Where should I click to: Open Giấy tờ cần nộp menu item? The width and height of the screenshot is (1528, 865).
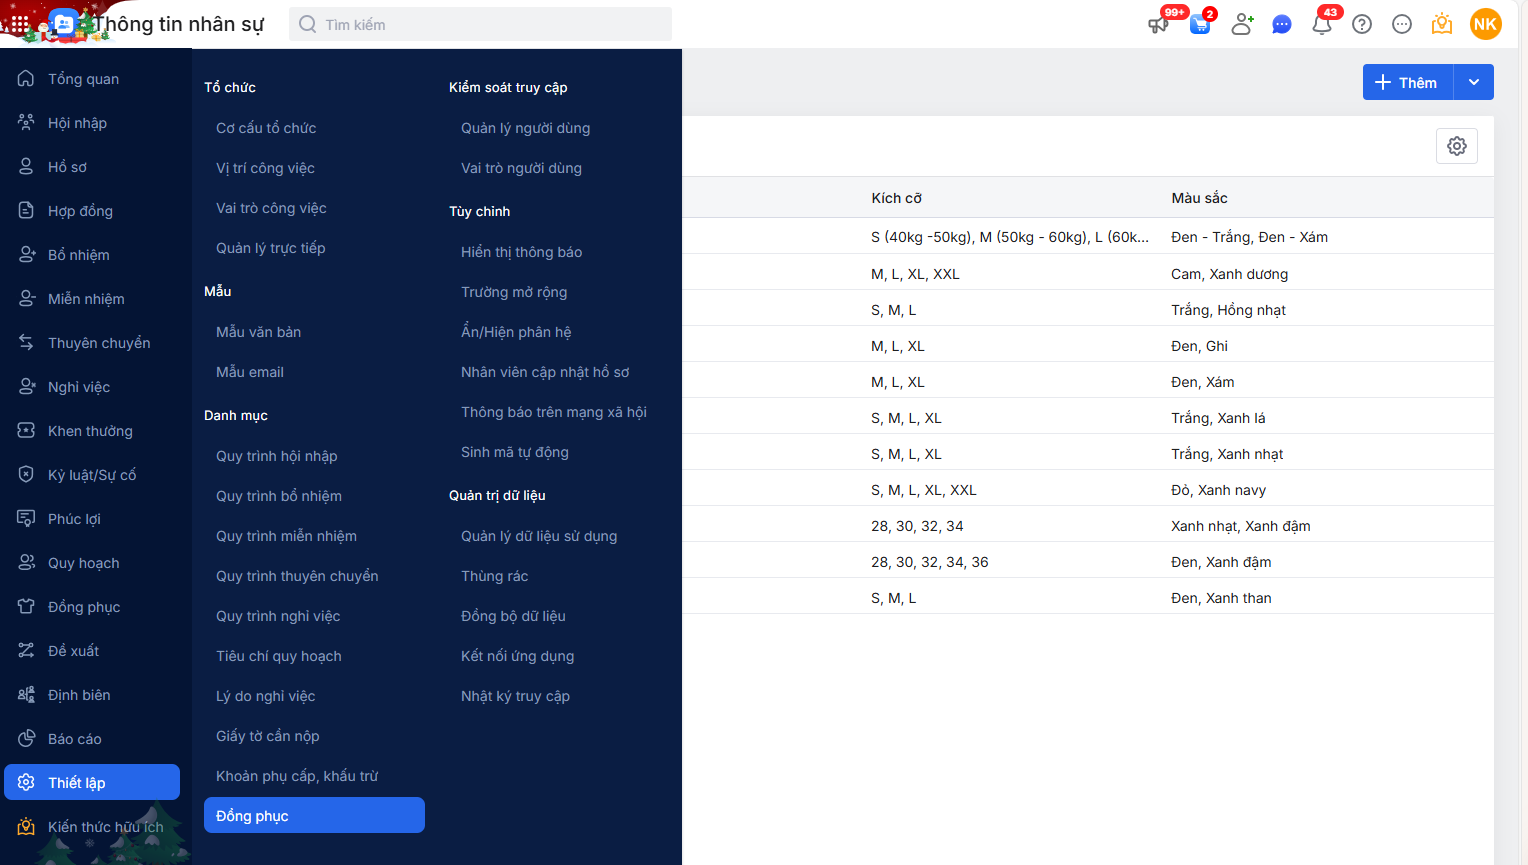pos(267,736)
